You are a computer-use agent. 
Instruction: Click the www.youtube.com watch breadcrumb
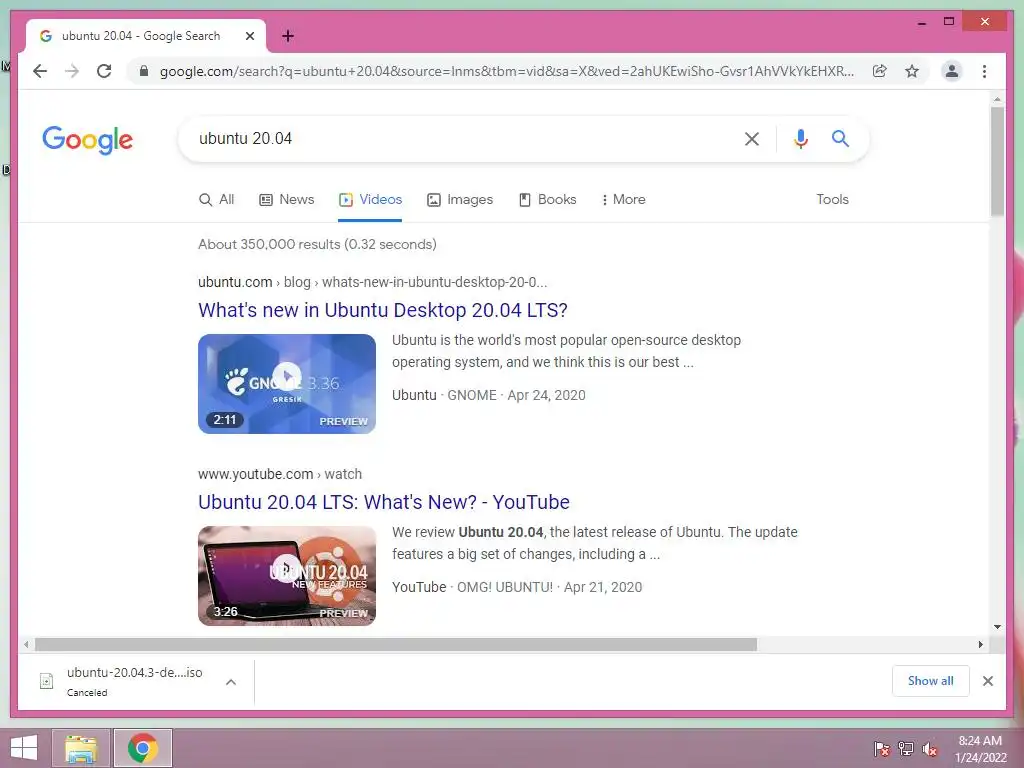pos(280,474)
